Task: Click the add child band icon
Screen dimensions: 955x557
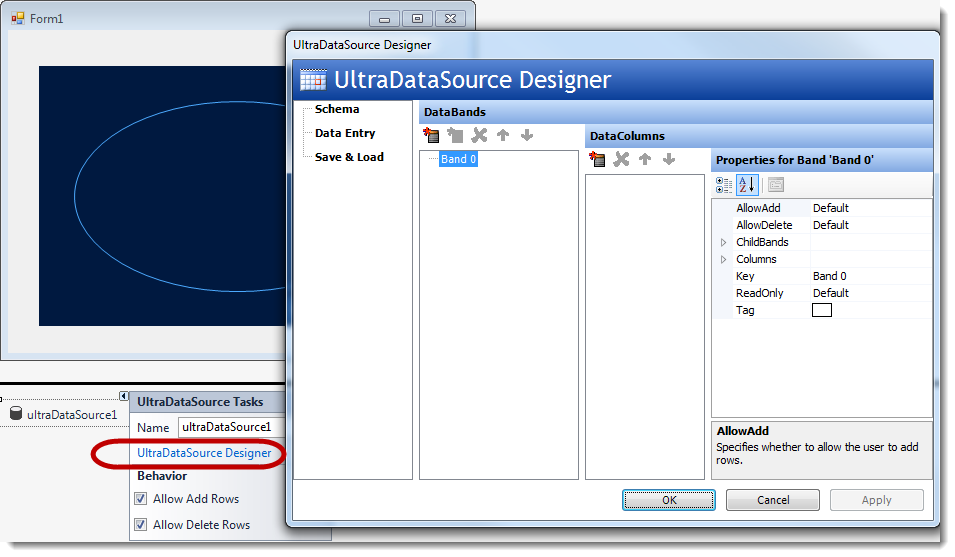Action: (x=456, y=135)
